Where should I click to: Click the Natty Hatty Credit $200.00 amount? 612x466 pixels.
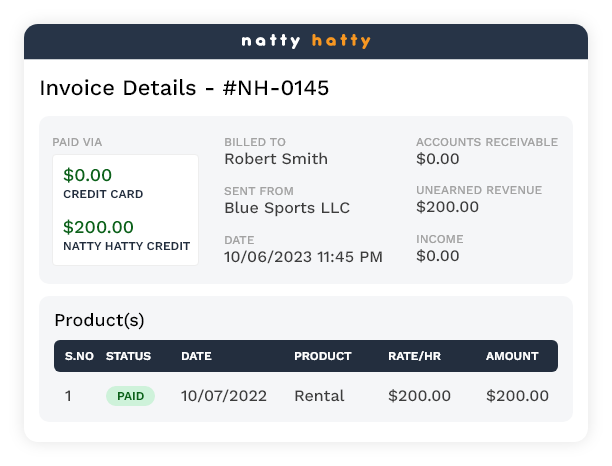click(98, 227)
